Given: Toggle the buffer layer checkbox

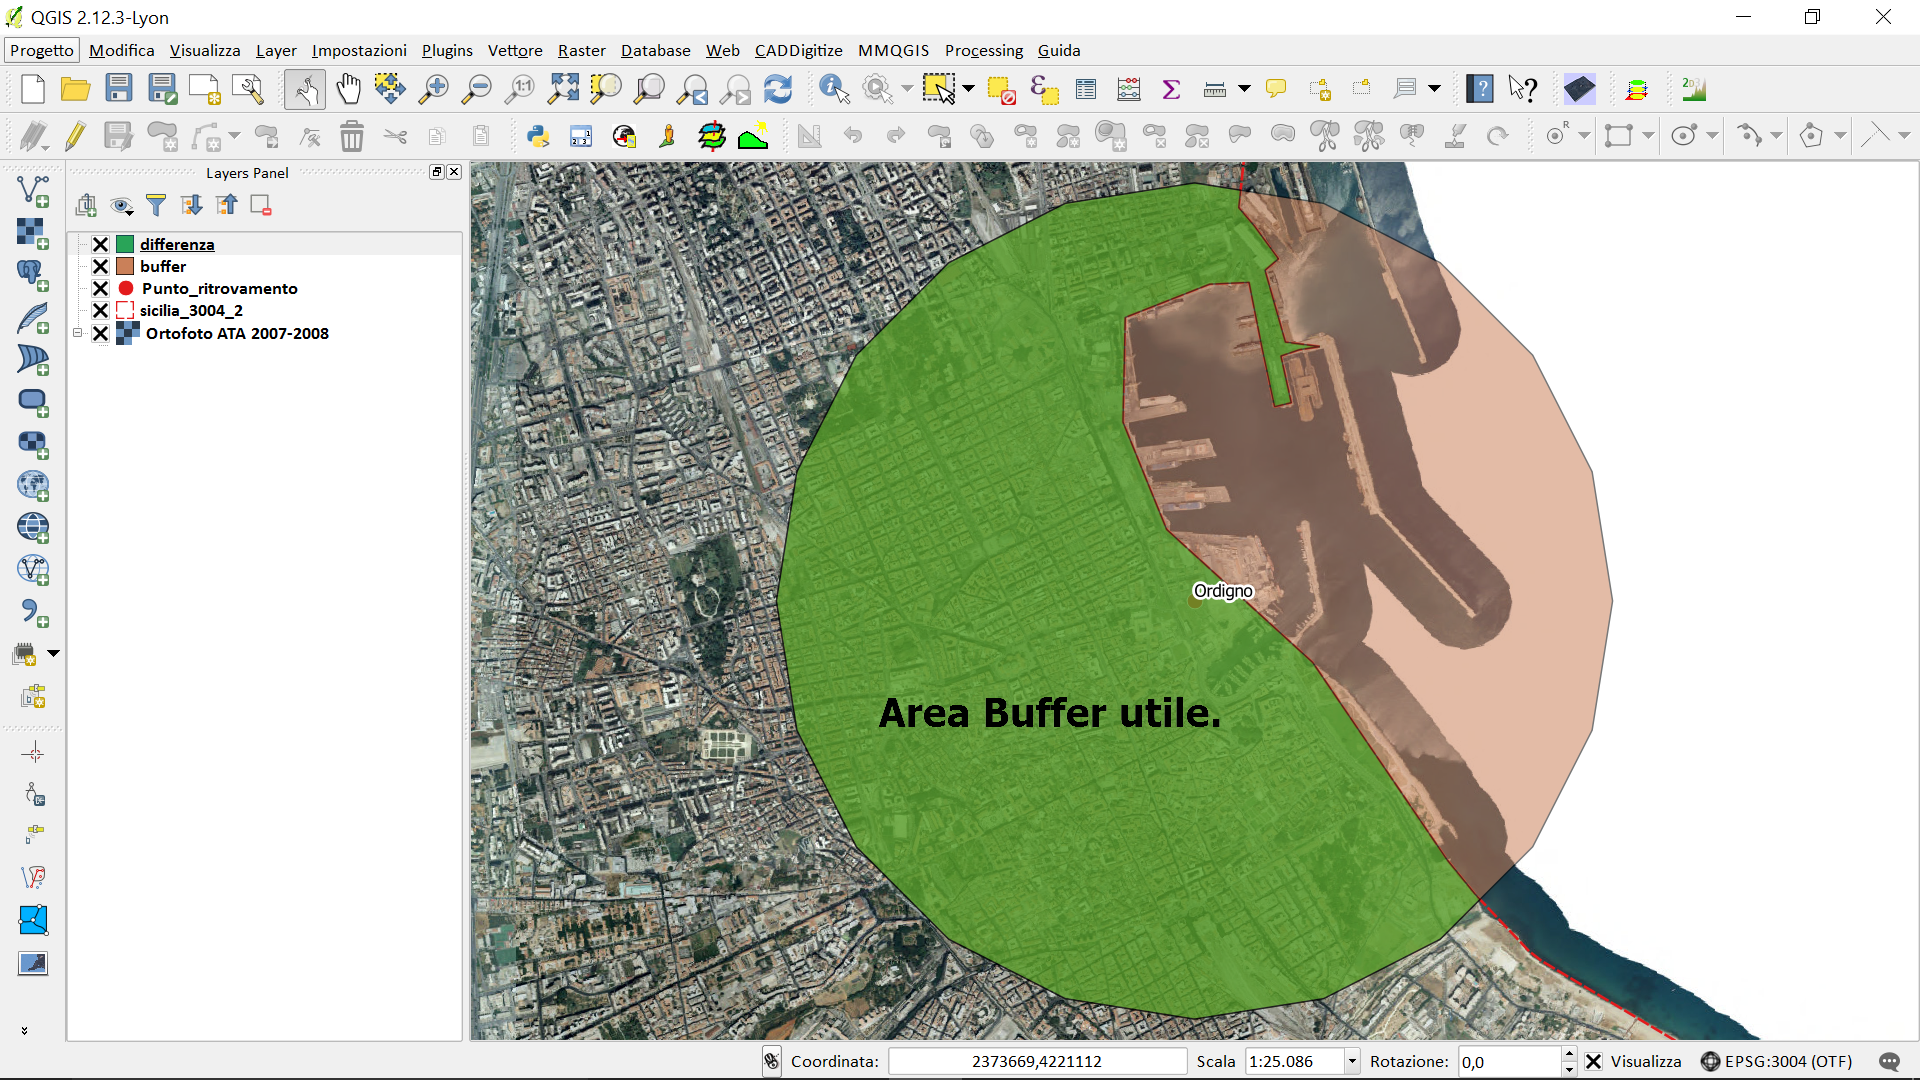Looking at the screenshot, I should click(100, 266).
